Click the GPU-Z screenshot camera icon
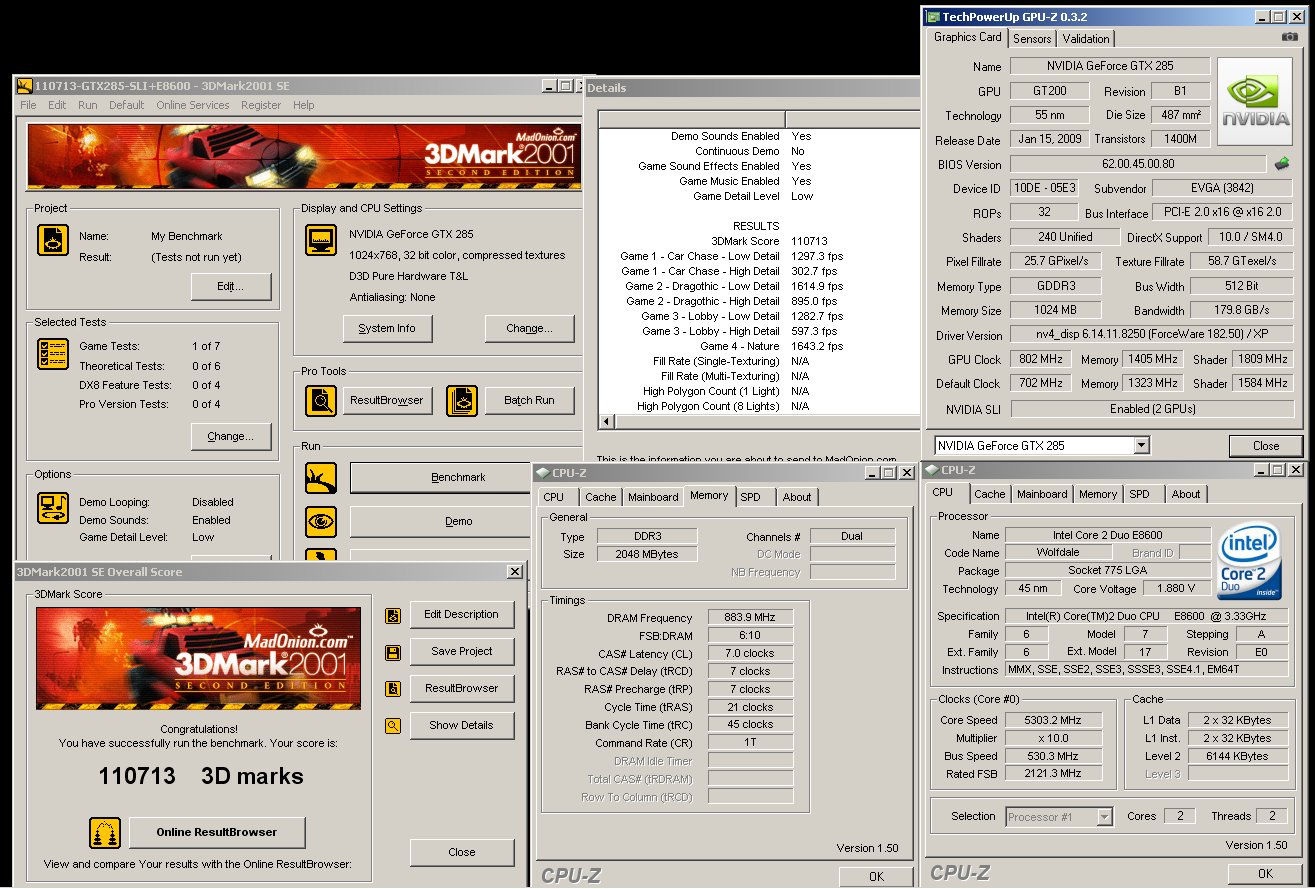Viewport: 1315px width, 889px height. point(1290,37)
